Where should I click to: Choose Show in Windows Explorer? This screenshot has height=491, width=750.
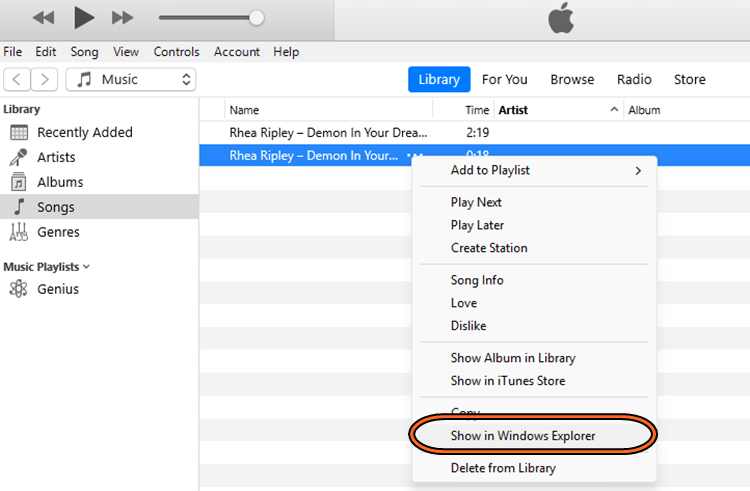tap(534, 436)
